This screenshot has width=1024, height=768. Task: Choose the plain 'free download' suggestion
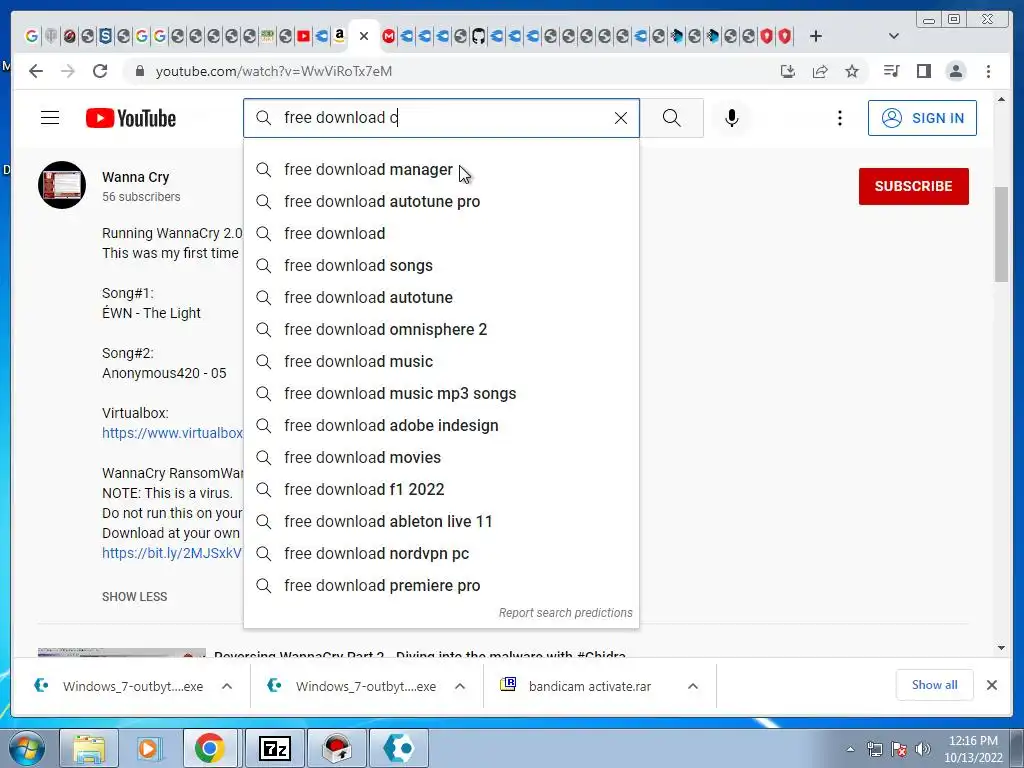click(x=441, y=234)
